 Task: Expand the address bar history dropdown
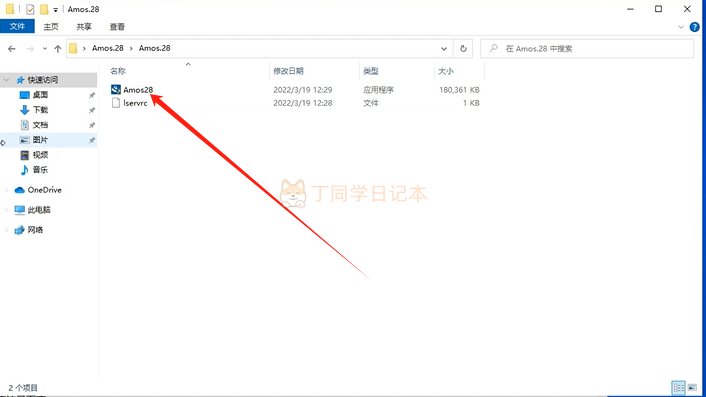pos(444,49)
